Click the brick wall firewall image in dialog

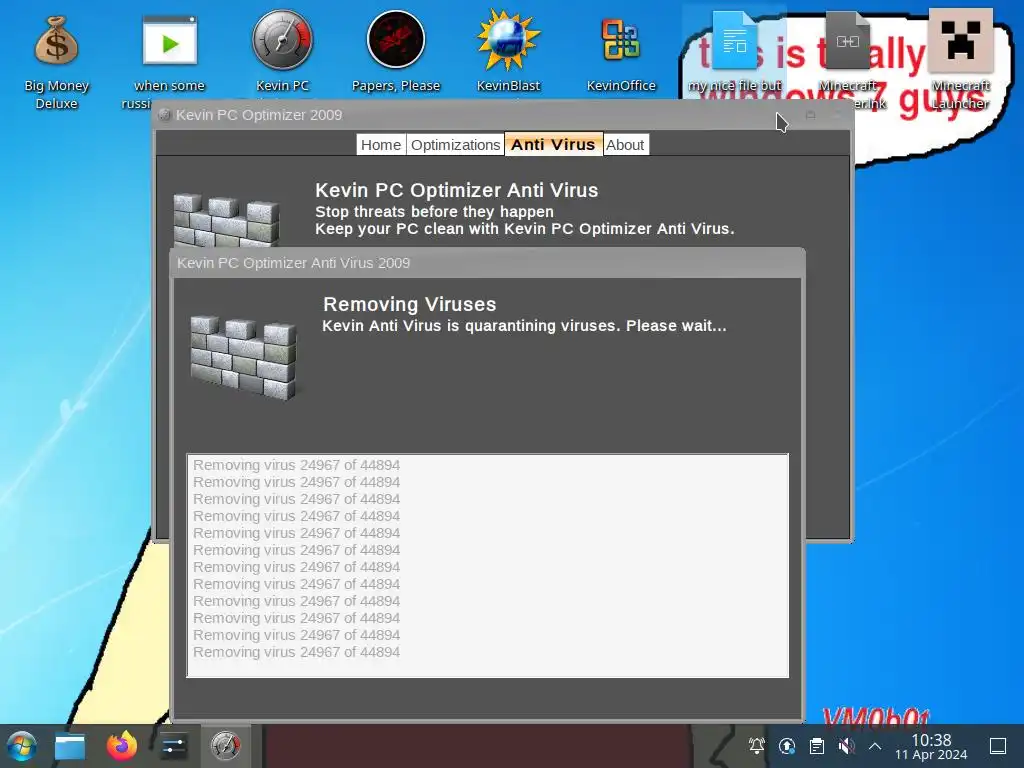[x=244, y=357]
